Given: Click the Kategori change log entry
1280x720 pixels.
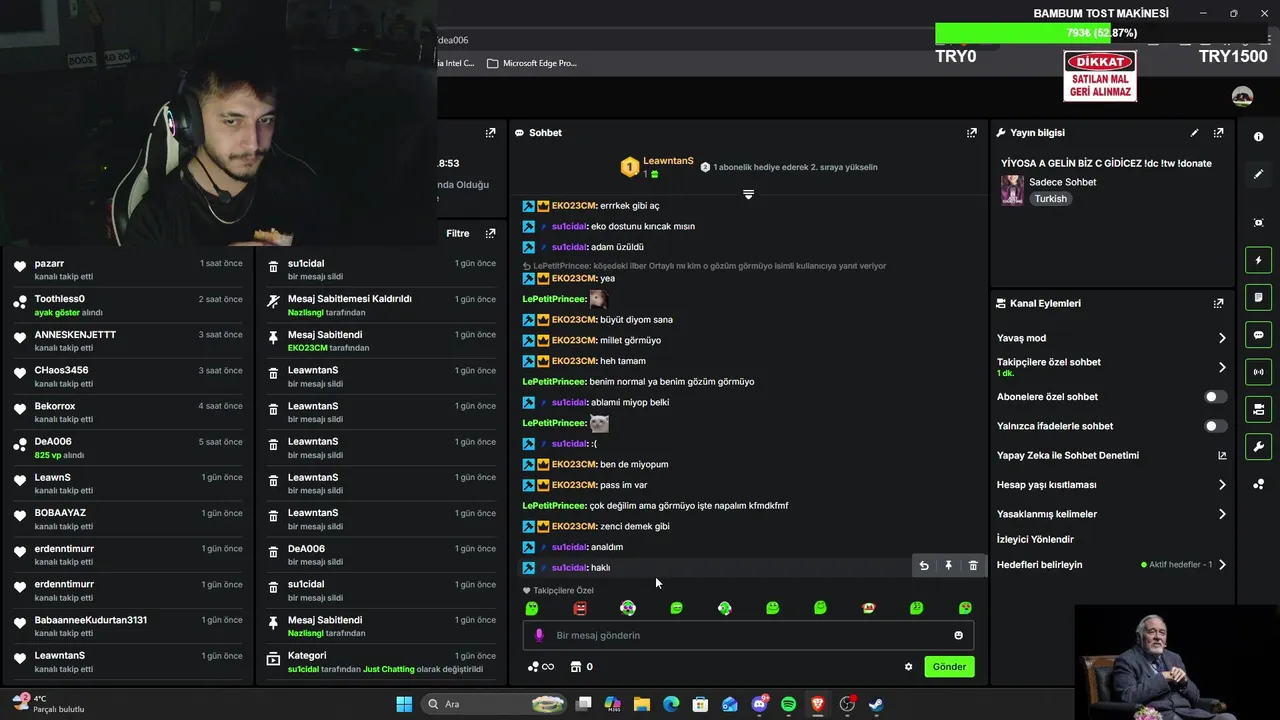Looking at the screenshot, I should pyautogui.click(x=382, y=662).
